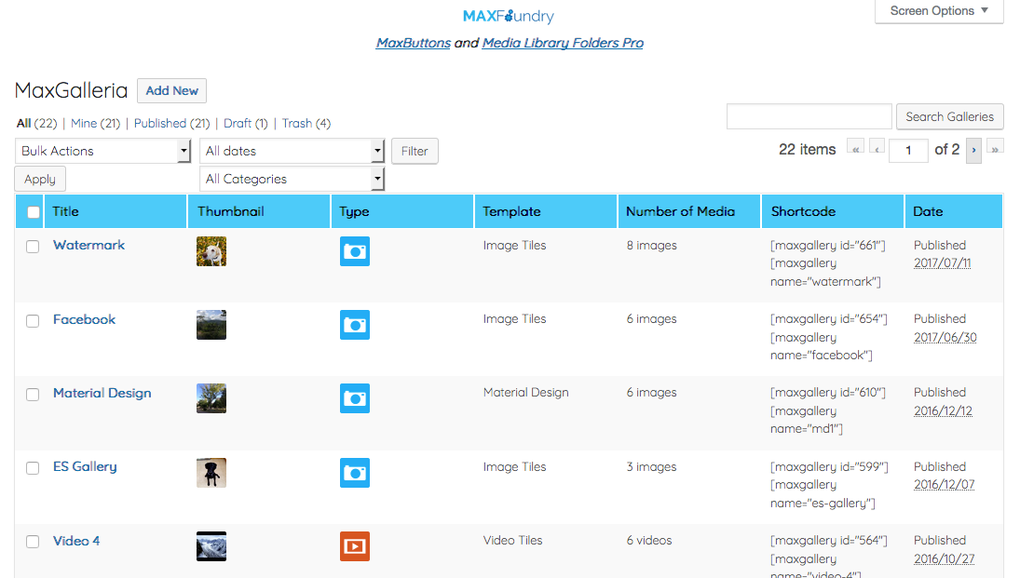Open the Bulk Actions dropdown

tap(104, 151)
